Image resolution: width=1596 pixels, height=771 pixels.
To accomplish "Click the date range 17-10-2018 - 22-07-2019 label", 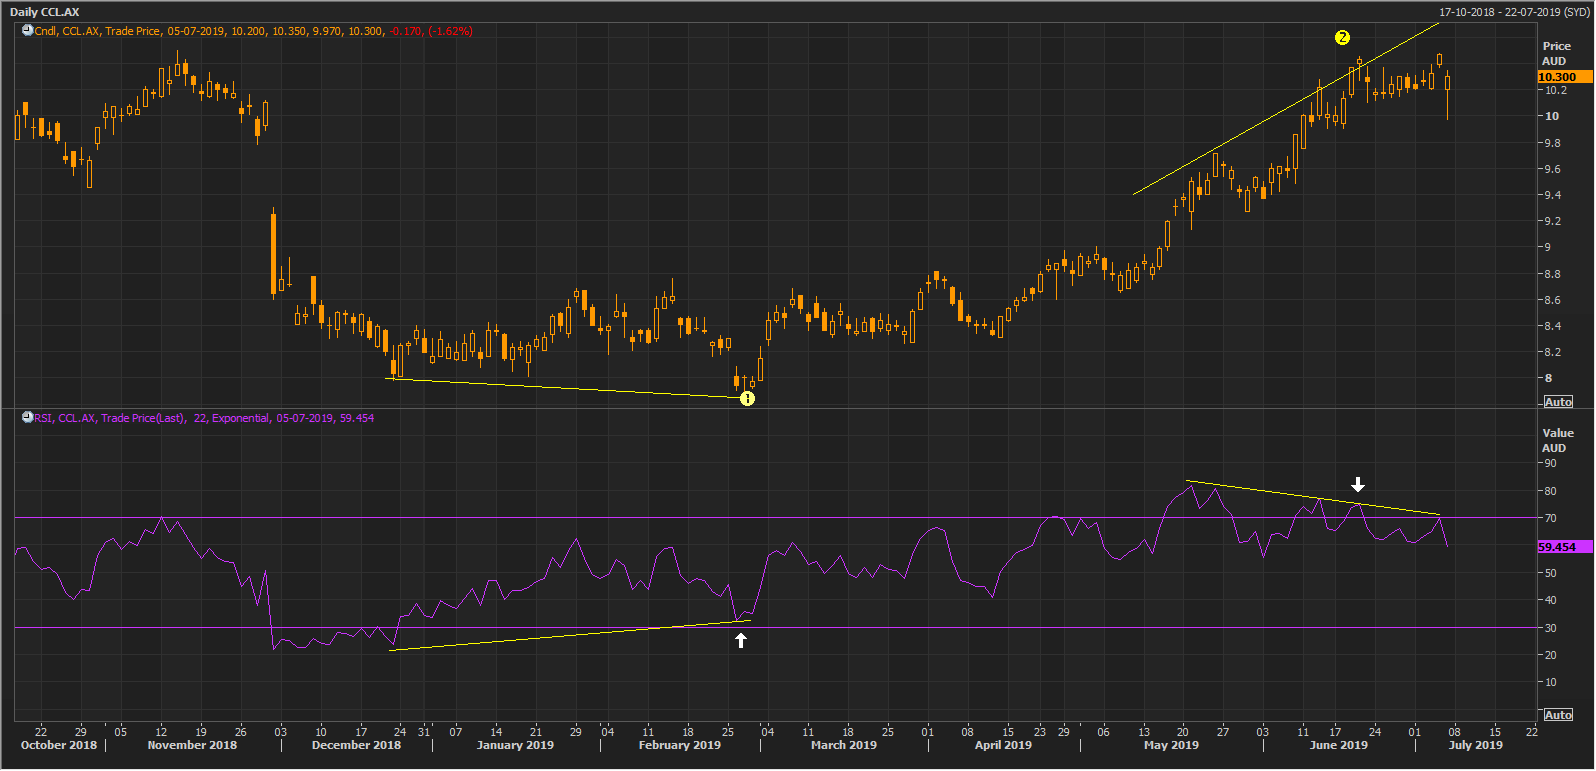I will [1514, 12].
